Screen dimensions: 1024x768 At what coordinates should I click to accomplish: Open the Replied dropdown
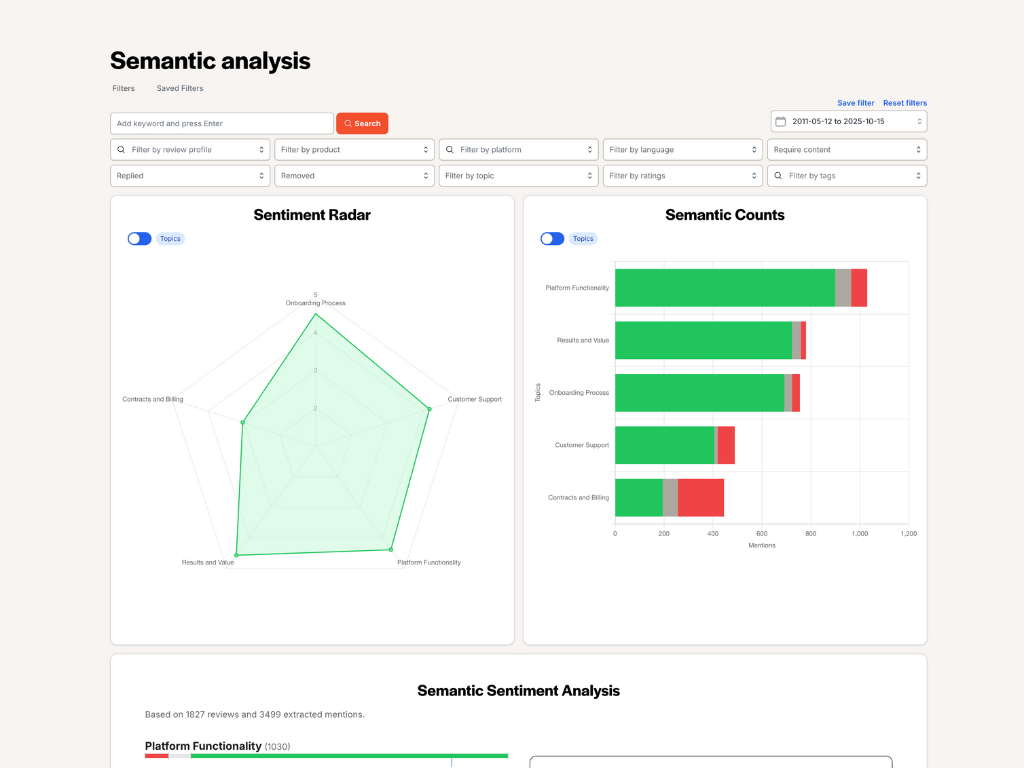coord(190,176)
